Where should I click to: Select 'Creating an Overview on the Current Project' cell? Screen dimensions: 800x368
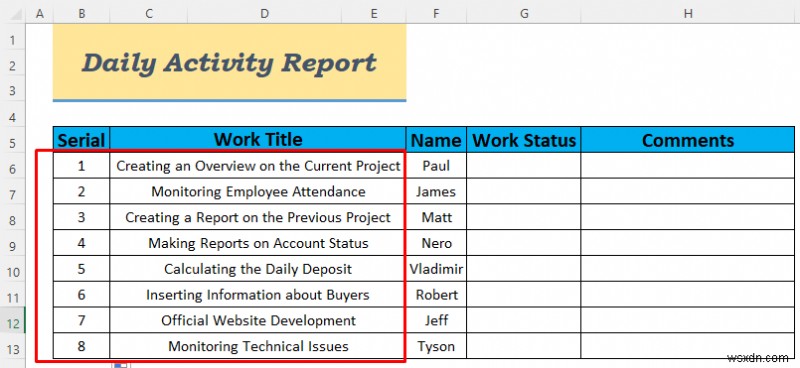(258, 165)
